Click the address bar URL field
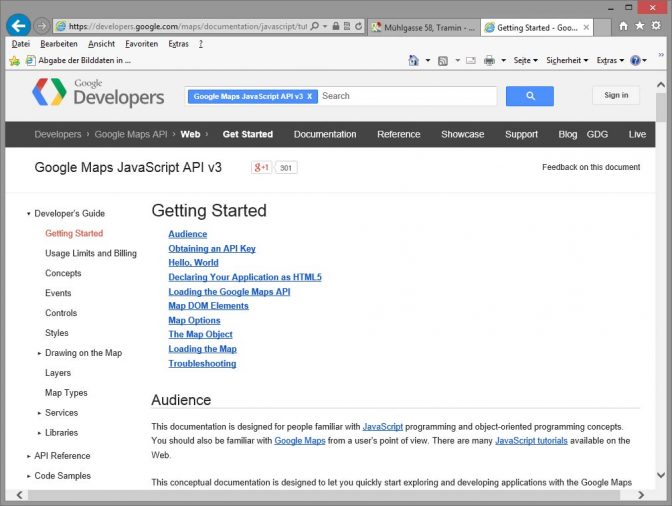Image resolution: width=672 pixels, height=506 pixels. point(187,26)
